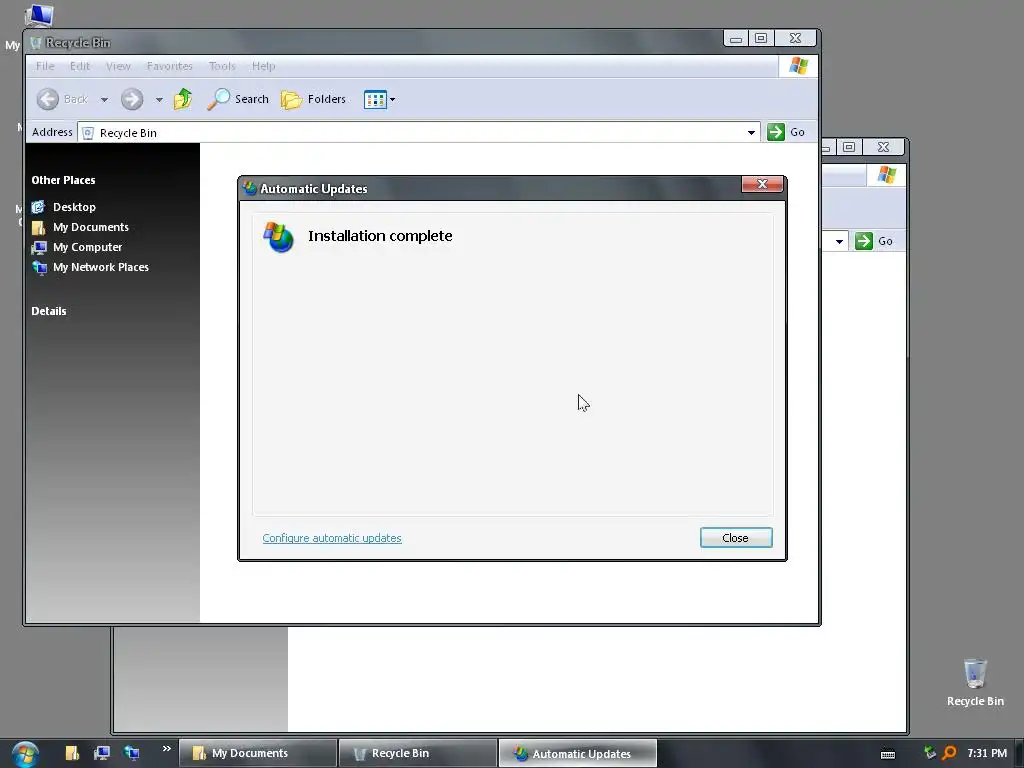Image resolution: width=1024 pixels, height=768 pixels.
Task: Close the Recycle Bin window
Action: click(x=795, y=39)
